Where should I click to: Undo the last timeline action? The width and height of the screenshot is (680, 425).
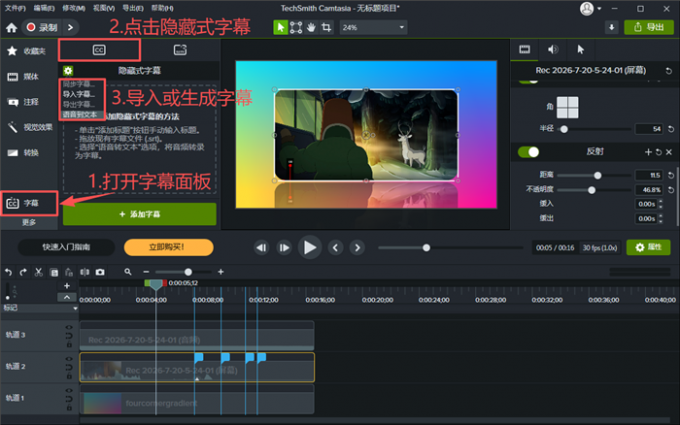pos(8,272)
